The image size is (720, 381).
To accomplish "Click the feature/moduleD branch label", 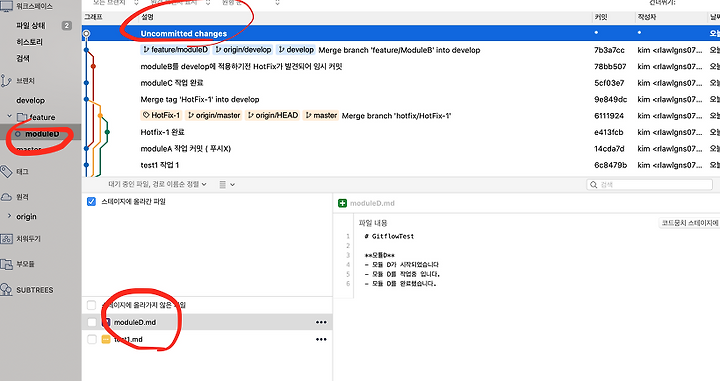I will click(x=175, y=50).
